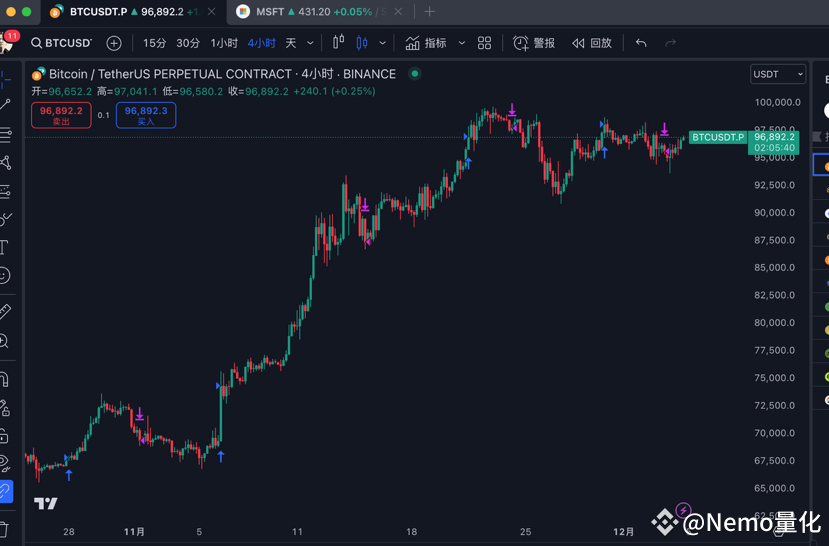Click the chart title Bitcoin / TetherUS PERPETUAL CONTRACT

point(170,74)
